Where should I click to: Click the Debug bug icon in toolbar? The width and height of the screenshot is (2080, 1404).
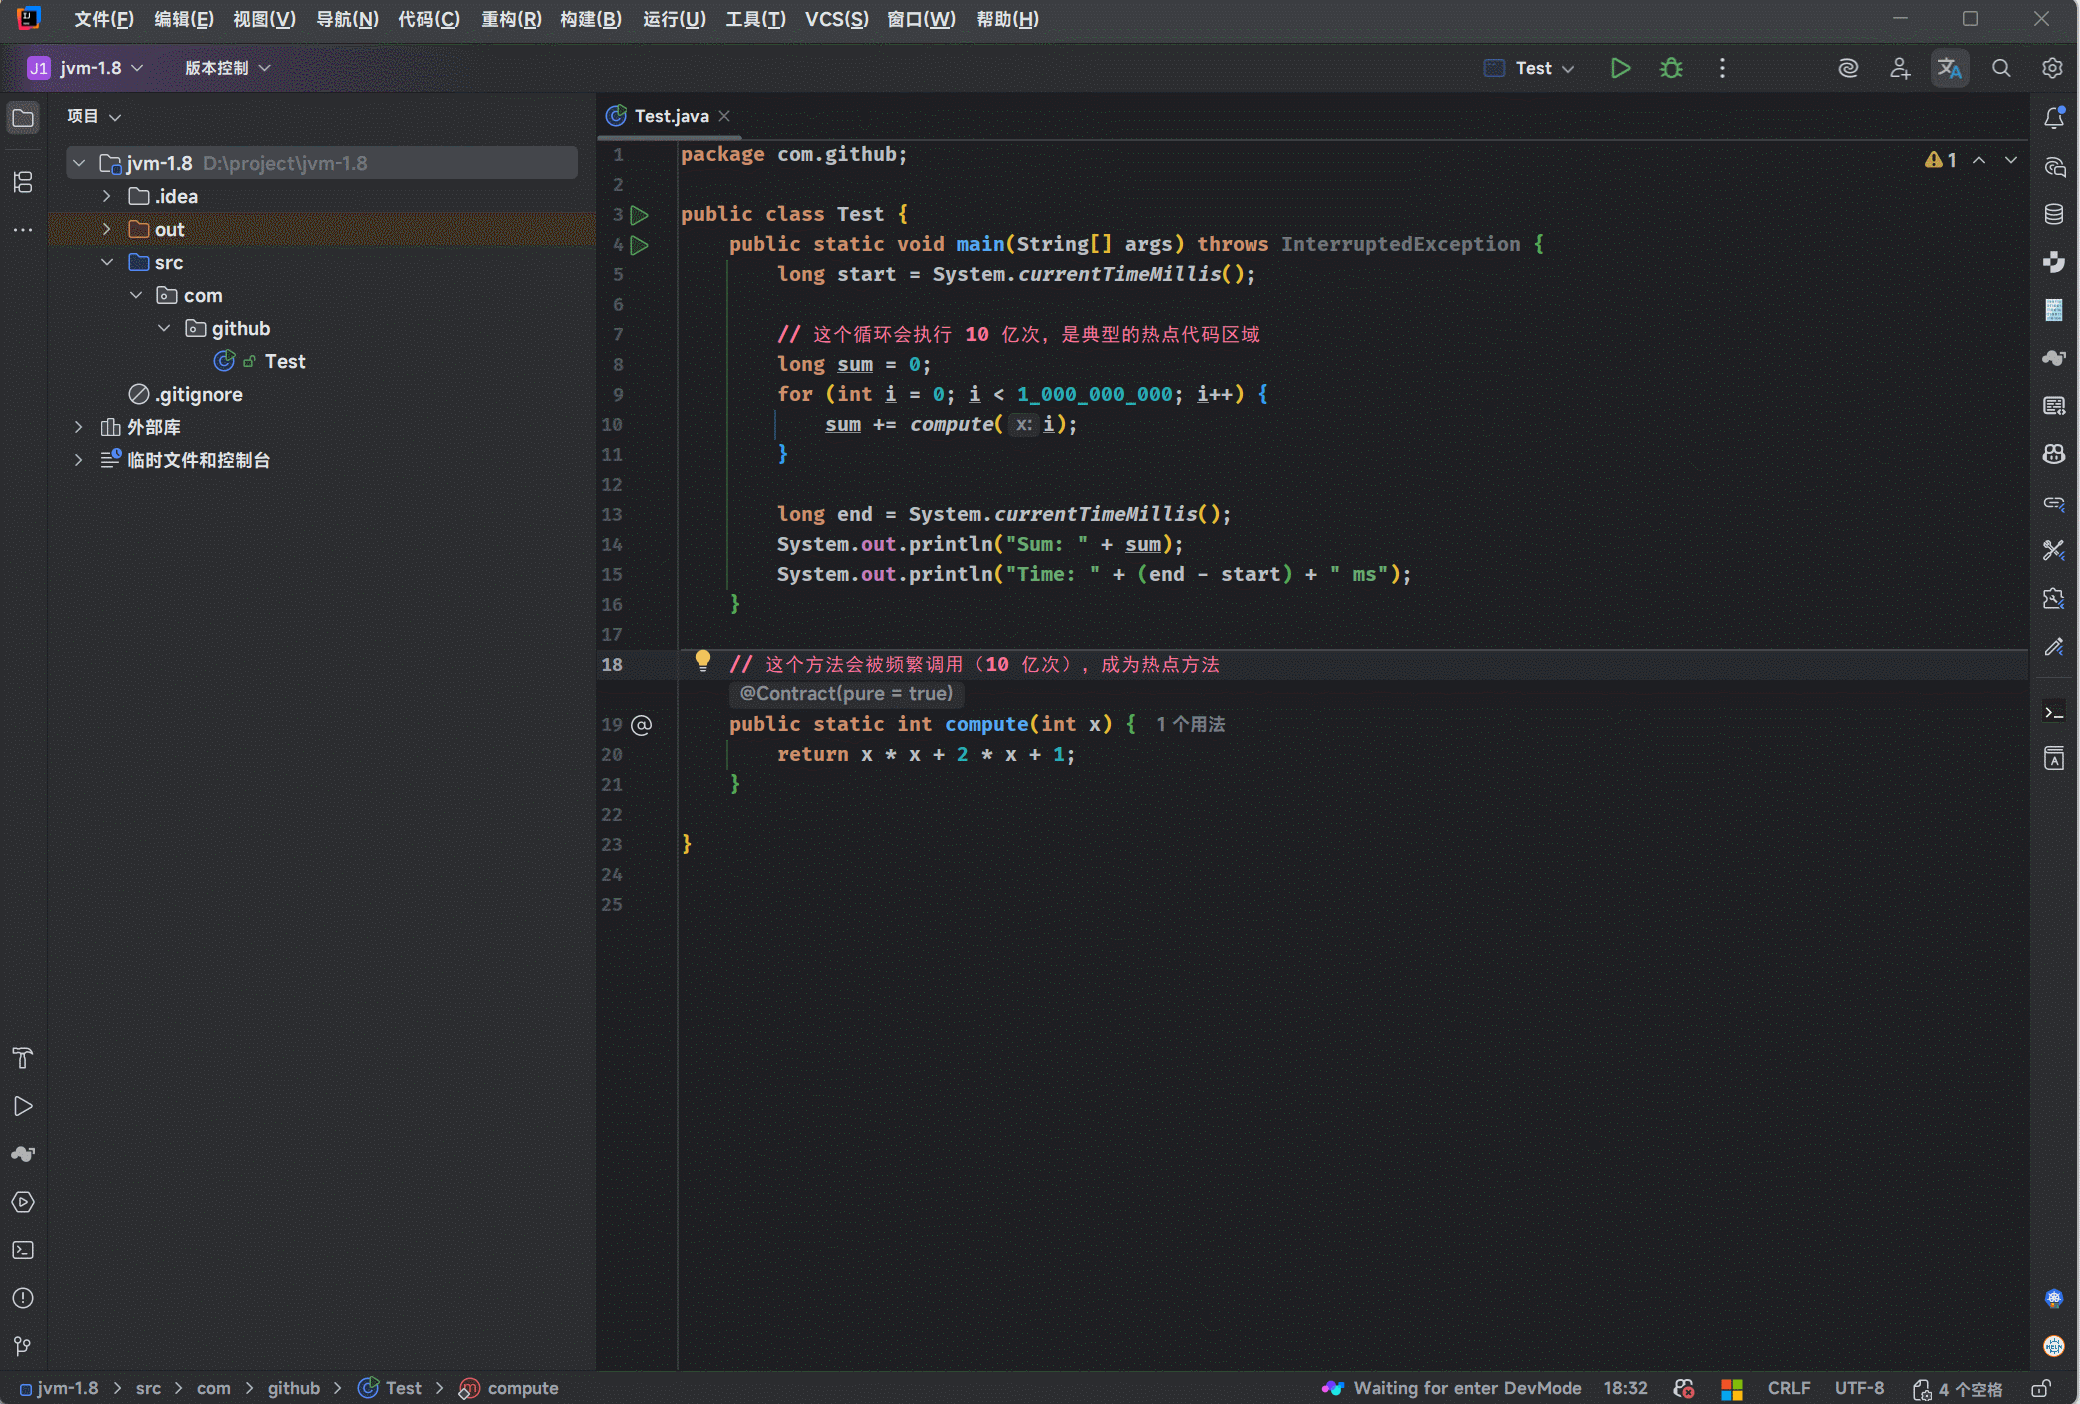(1671, 68)
